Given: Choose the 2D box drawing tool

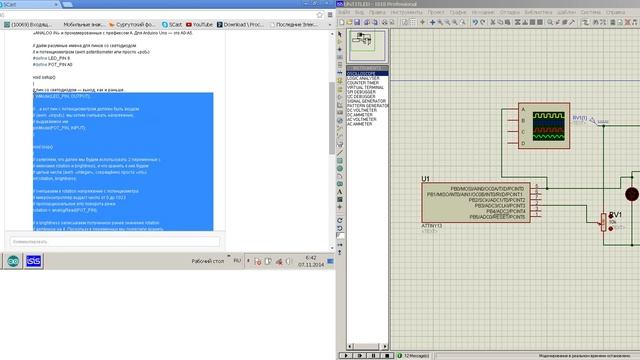Looking at the screenshot, I should click(340, 160).
